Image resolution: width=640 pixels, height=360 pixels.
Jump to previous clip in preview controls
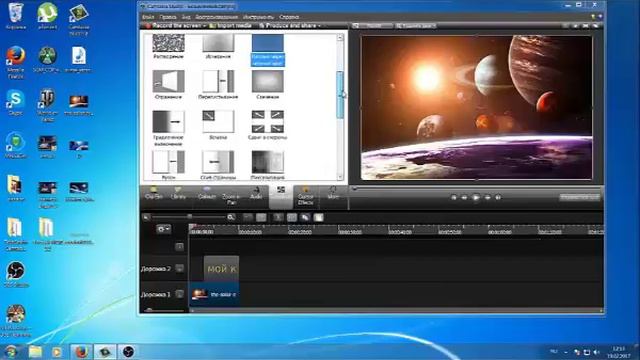click(454, 198)
